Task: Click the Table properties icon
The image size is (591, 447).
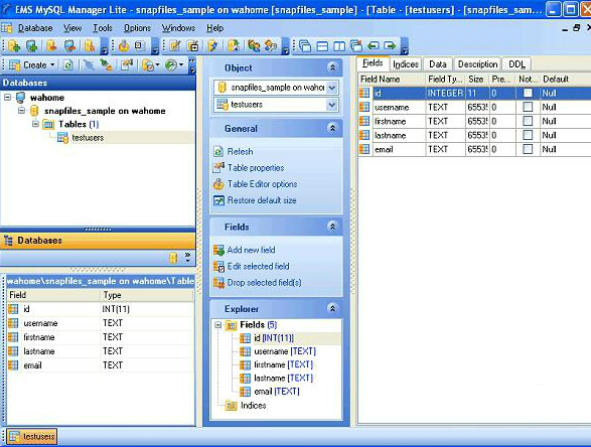Action: (219, 167)
